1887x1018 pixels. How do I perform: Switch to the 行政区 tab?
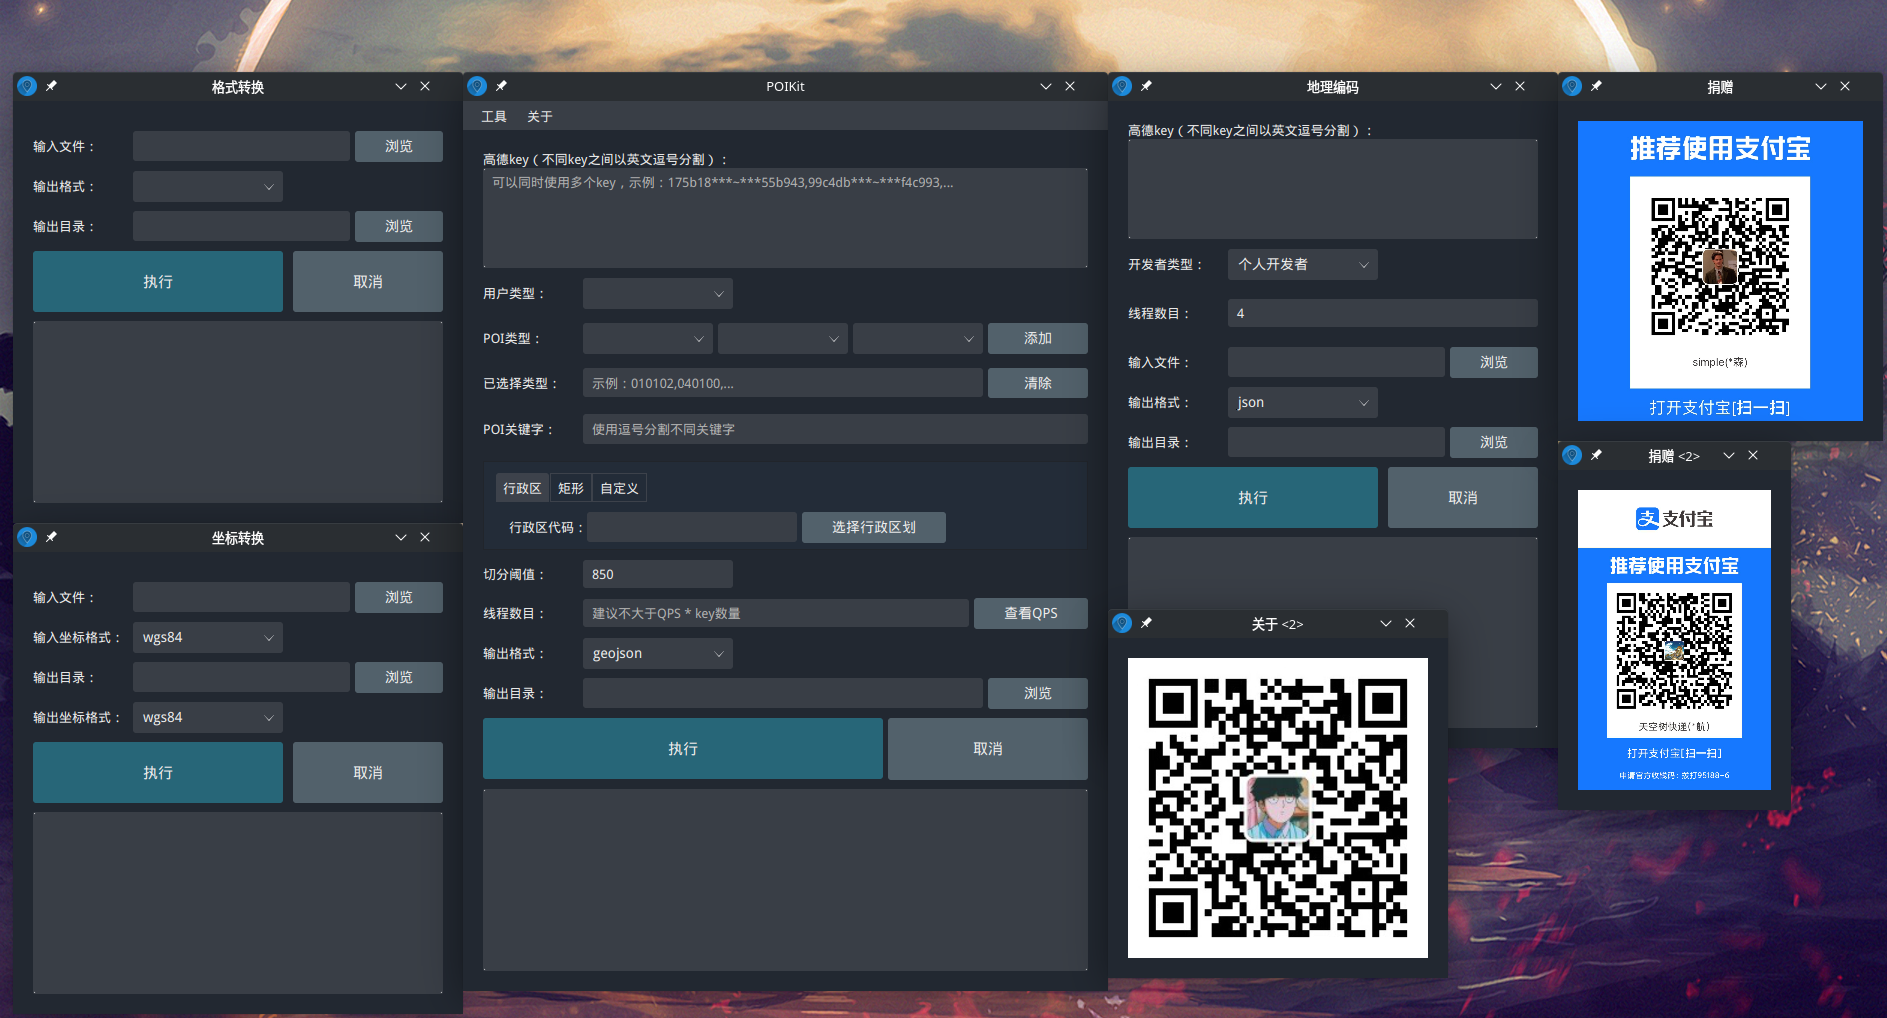pyautogui.click(x=522, y=488)
